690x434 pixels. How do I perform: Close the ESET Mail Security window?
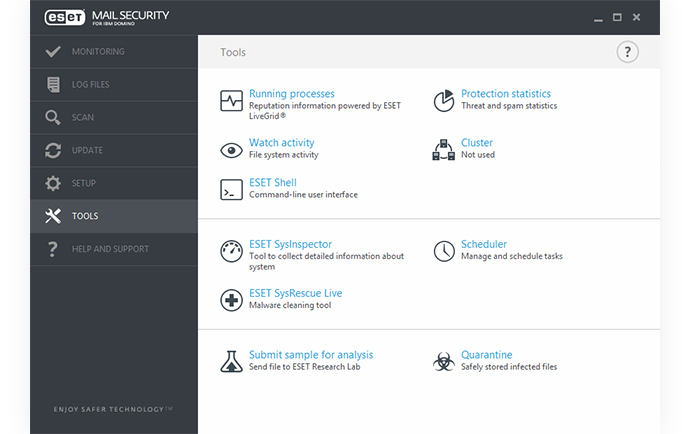(636, 17)
